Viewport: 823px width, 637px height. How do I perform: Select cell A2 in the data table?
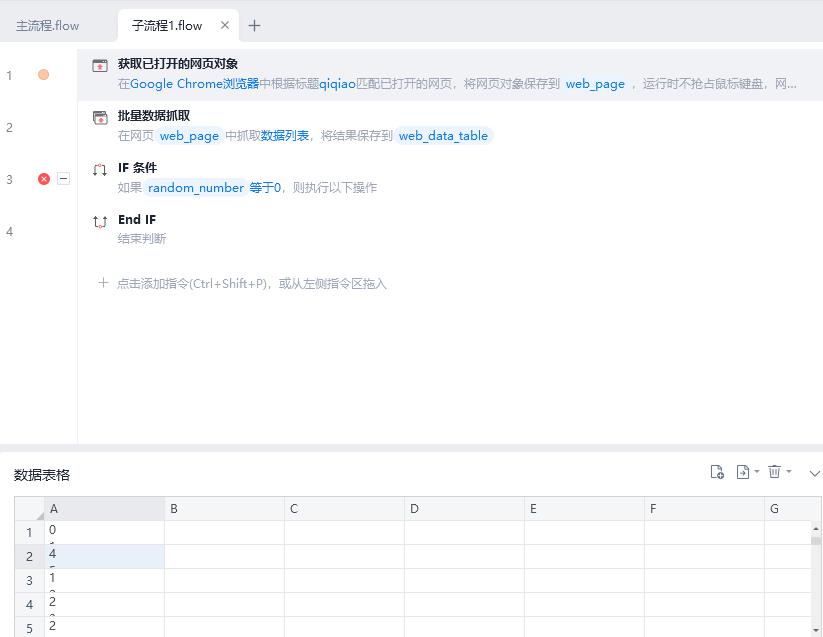[104, 556]
